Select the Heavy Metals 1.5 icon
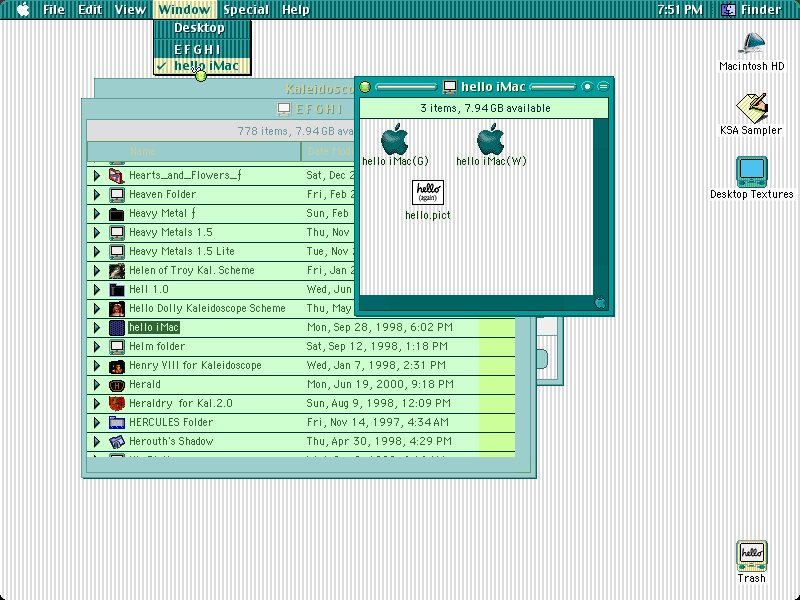 pyautogui.click(x=117, y=233)
